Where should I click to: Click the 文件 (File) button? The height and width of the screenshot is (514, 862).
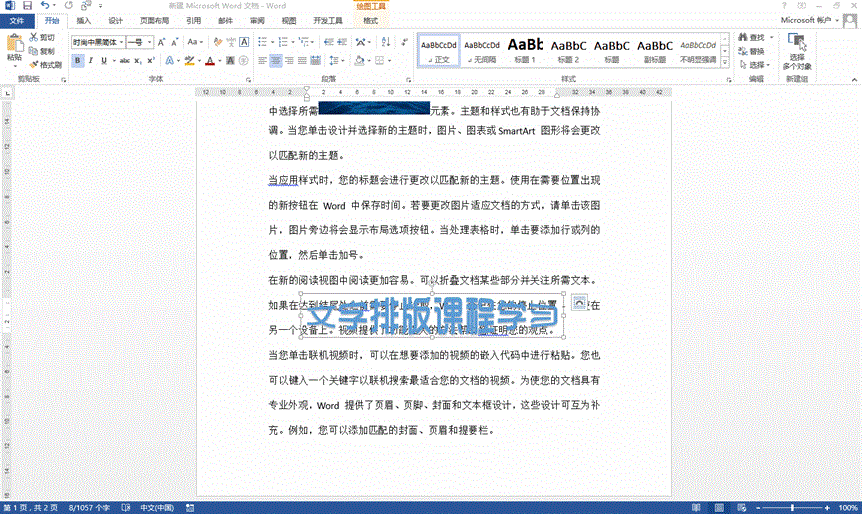click(16, 20)
